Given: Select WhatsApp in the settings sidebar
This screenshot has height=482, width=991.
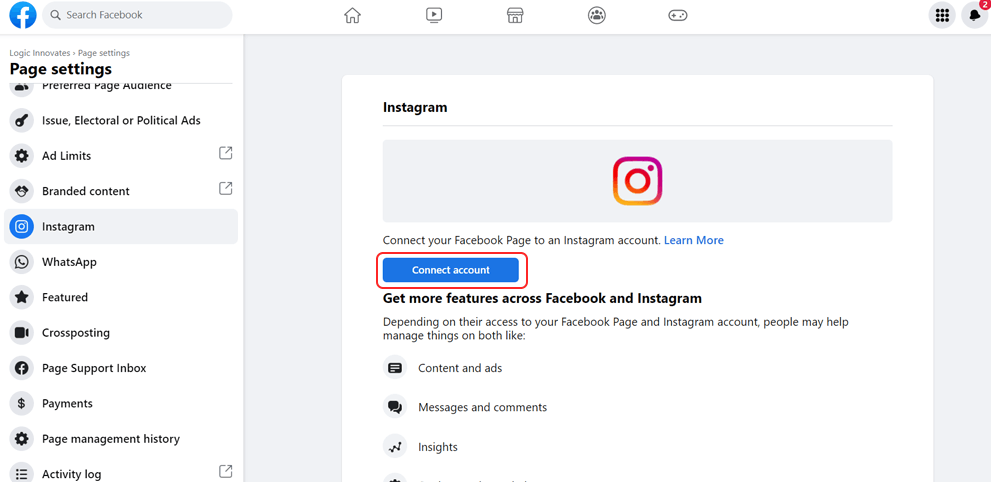Looking at the screenshot, I should click(121, 262).
